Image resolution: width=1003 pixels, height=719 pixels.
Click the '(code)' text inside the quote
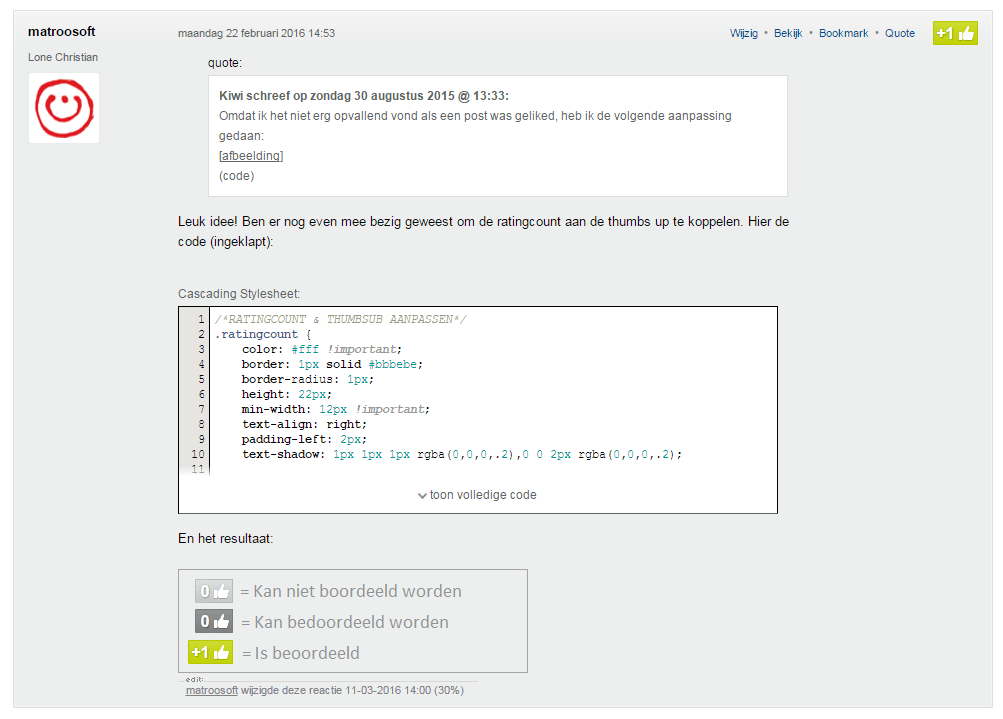click(237, 176)
